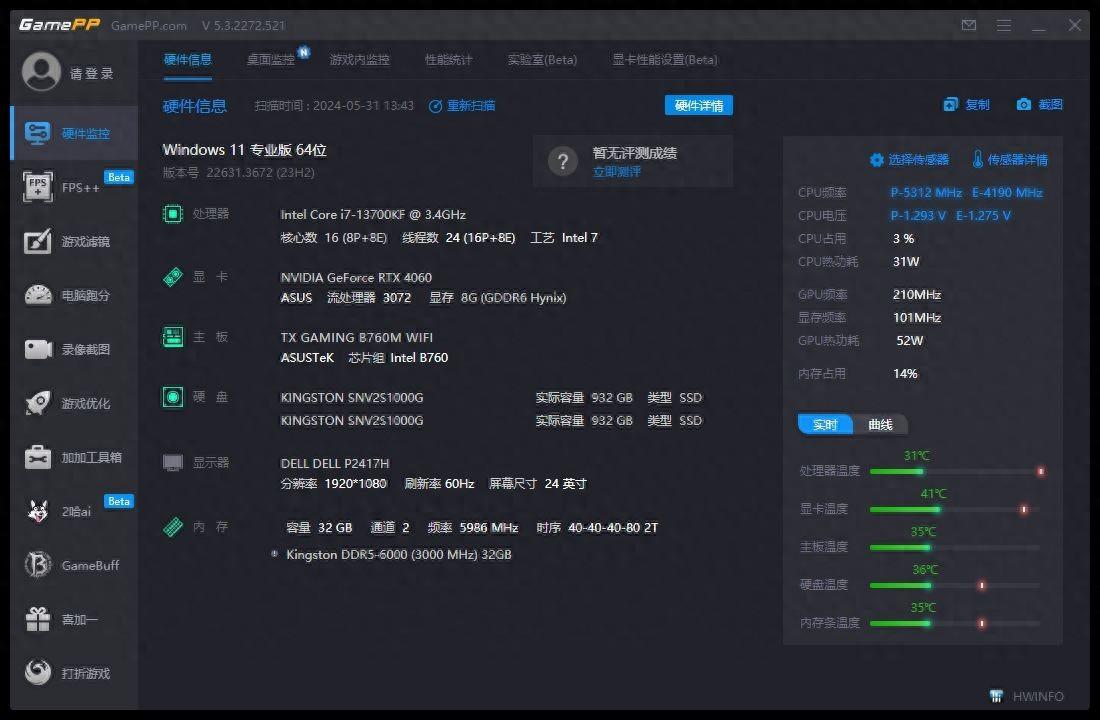
Task: Open 2哈ai husky icon
Action: tap(38, 512)
